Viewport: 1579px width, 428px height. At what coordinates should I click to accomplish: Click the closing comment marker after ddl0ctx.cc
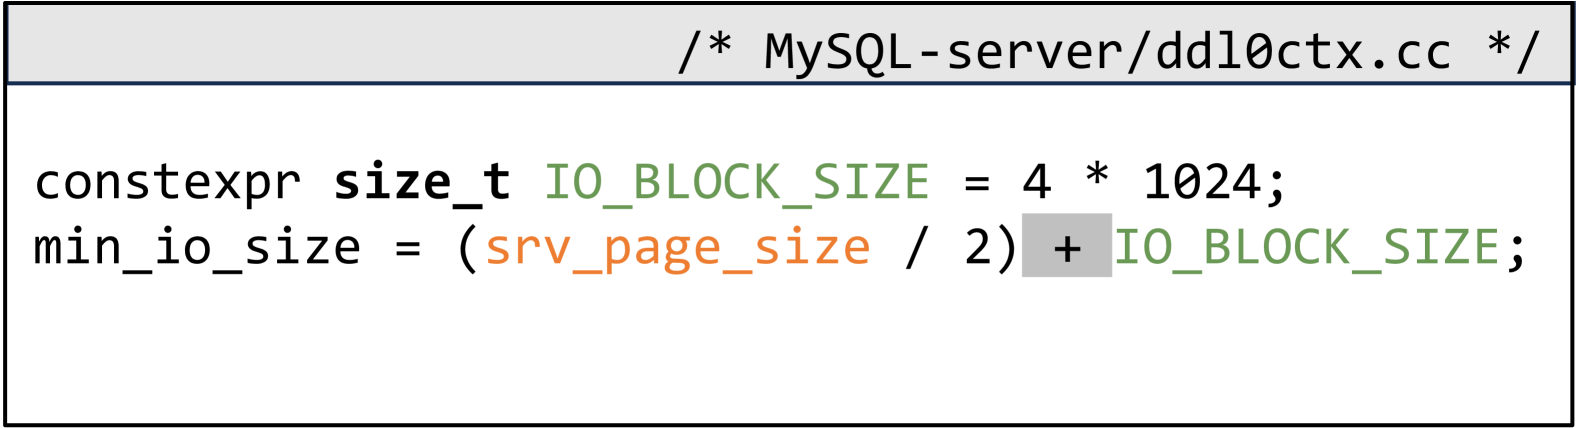coord(1511,51)
